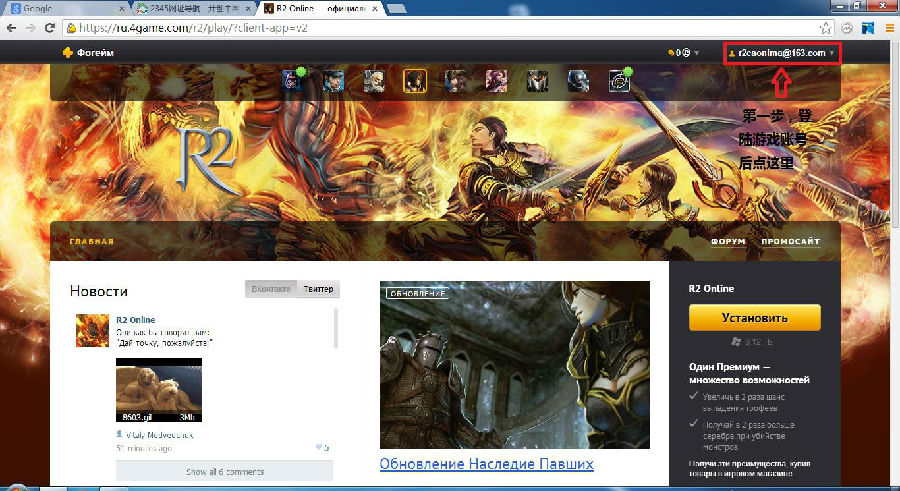The height and width of the screenshot is (491, 900).
Task: Open the ПРОМОСАЙТ link
Action: (790, 242)
